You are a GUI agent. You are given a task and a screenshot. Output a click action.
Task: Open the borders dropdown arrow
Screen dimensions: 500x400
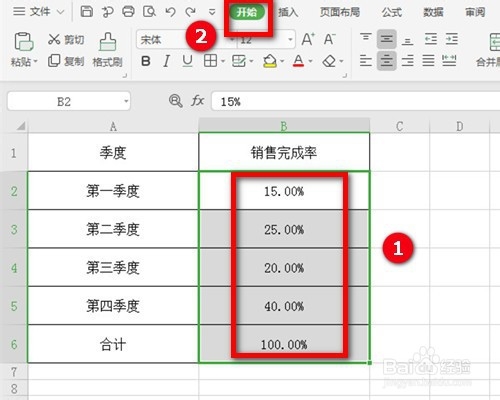223,61
